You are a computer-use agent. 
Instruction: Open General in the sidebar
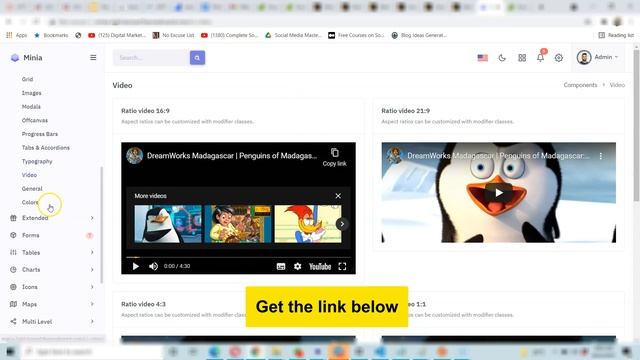[32, 189]
